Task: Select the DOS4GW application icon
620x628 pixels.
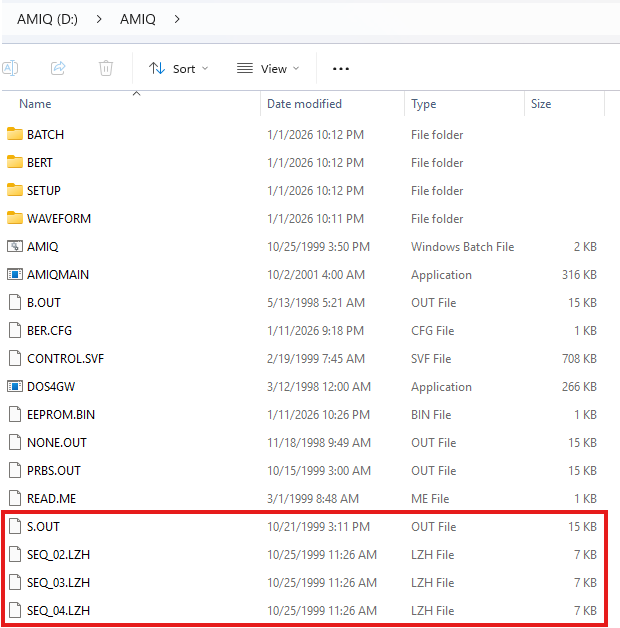Action: coord(15,386)
